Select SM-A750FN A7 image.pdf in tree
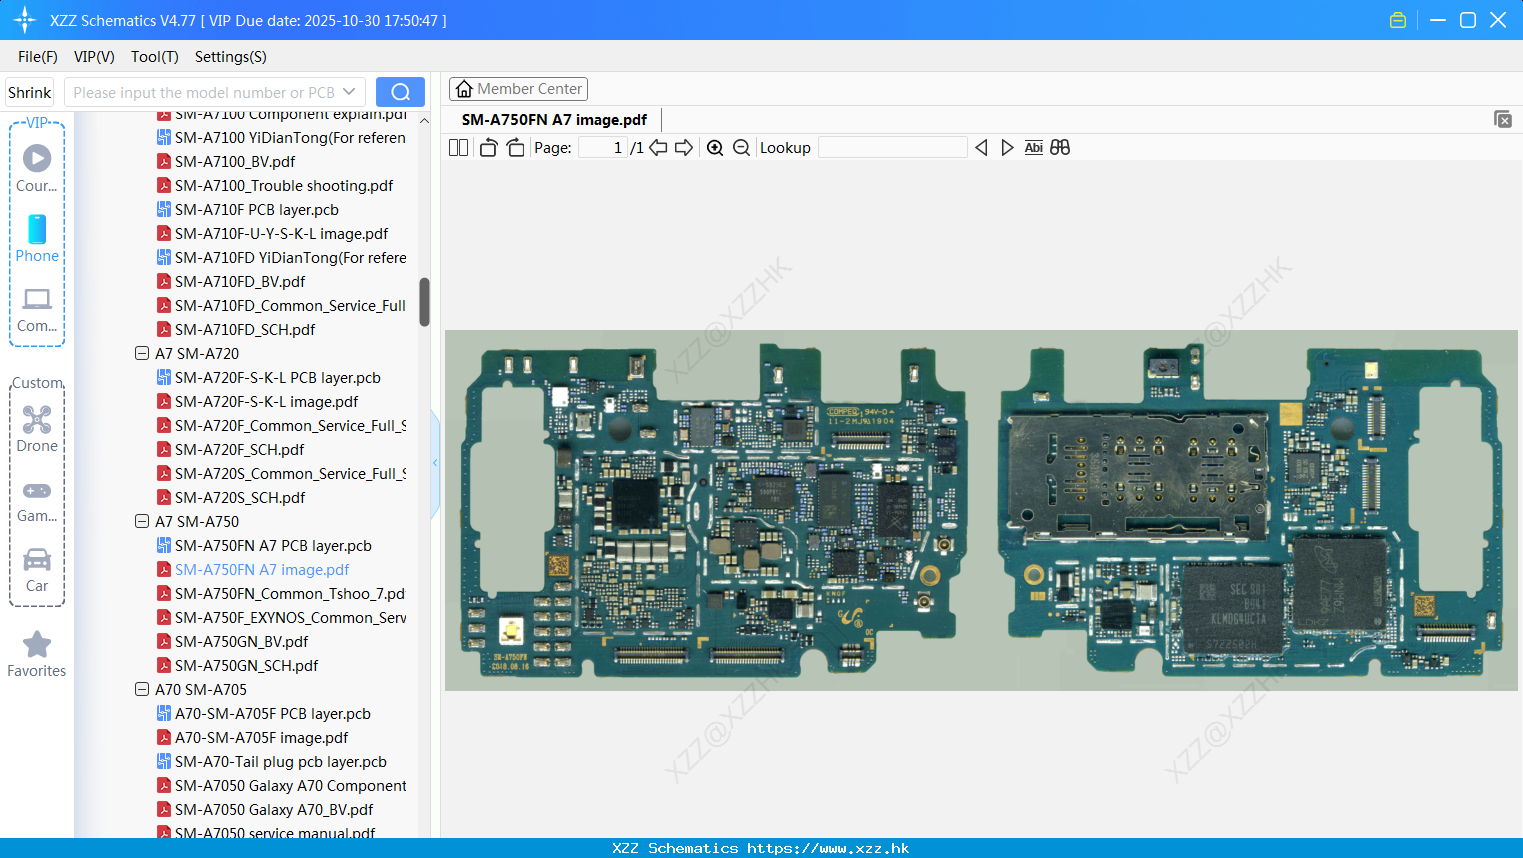The image size is (1523, 858). click(x=262, y=569)
